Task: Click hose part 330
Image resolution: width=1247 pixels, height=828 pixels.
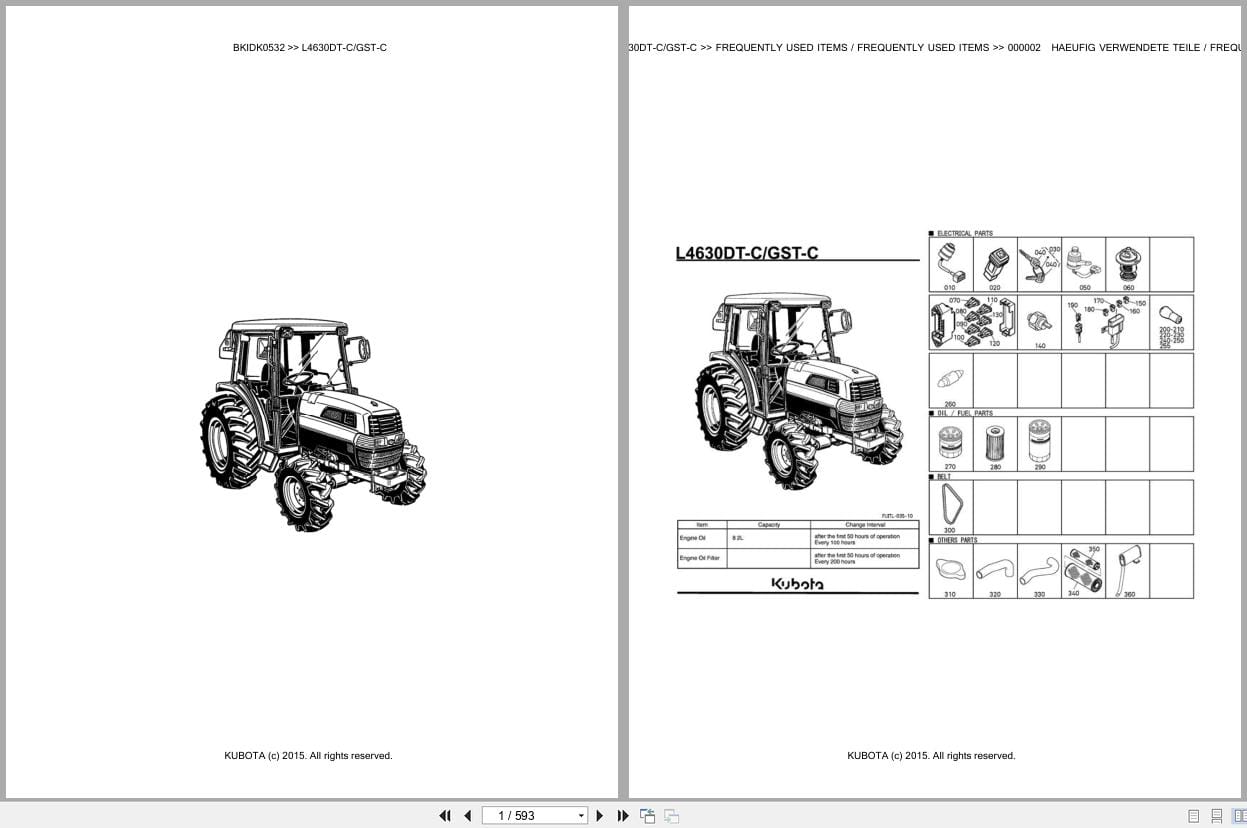Action: pyautogui.click(x=1040, y=570)
